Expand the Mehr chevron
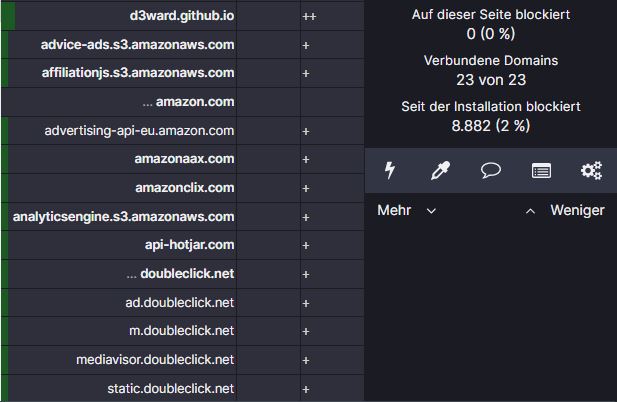The height and width of the screenshot is (402, 617). click(x=431, y=211)
